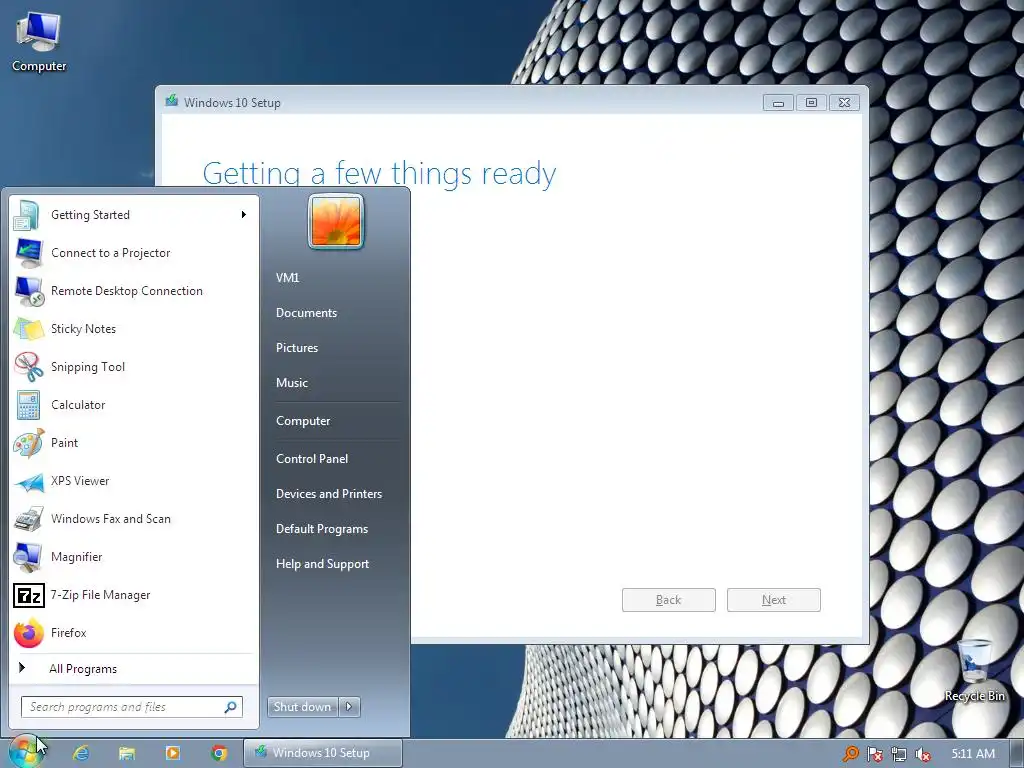Screen dimensions: 1024x768
Task: Open Default Programs
Action: pos(321,529)
